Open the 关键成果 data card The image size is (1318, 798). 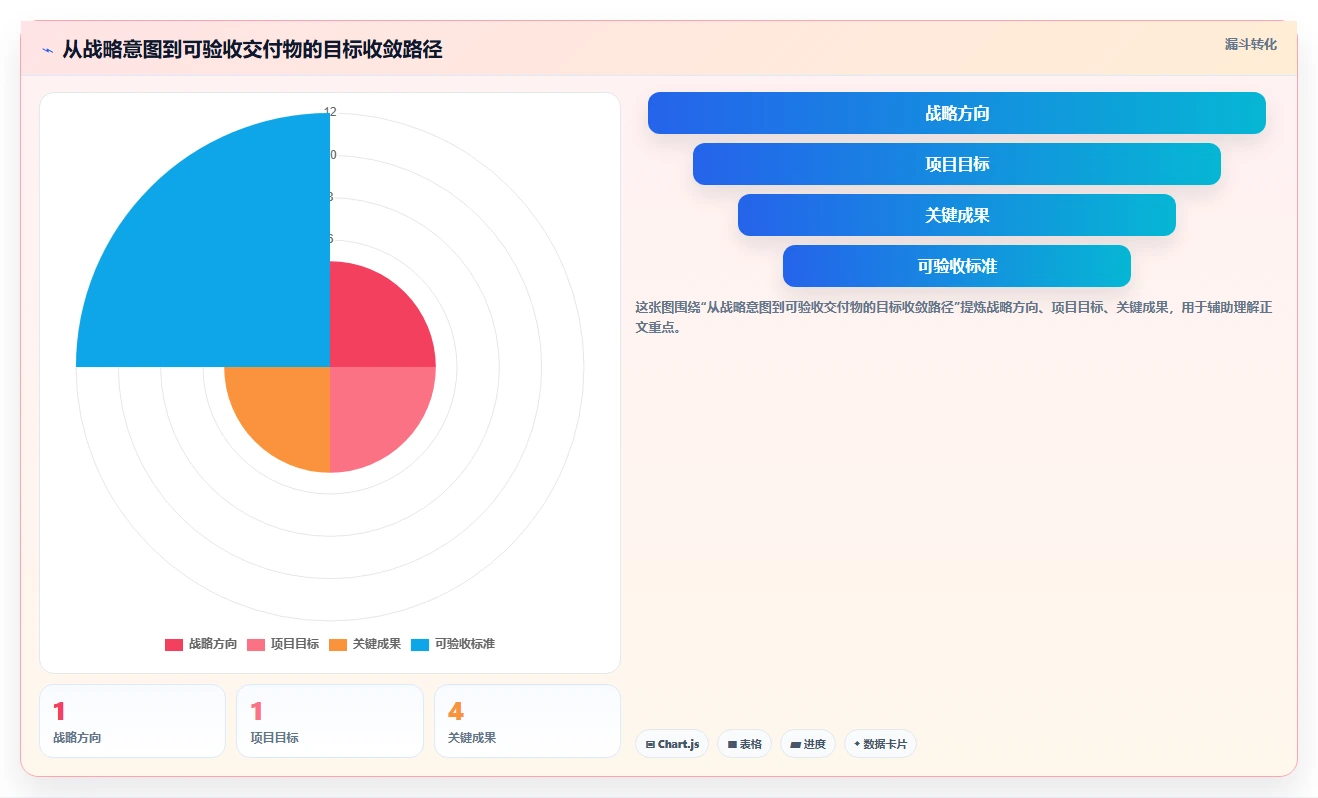pos(527,721)
